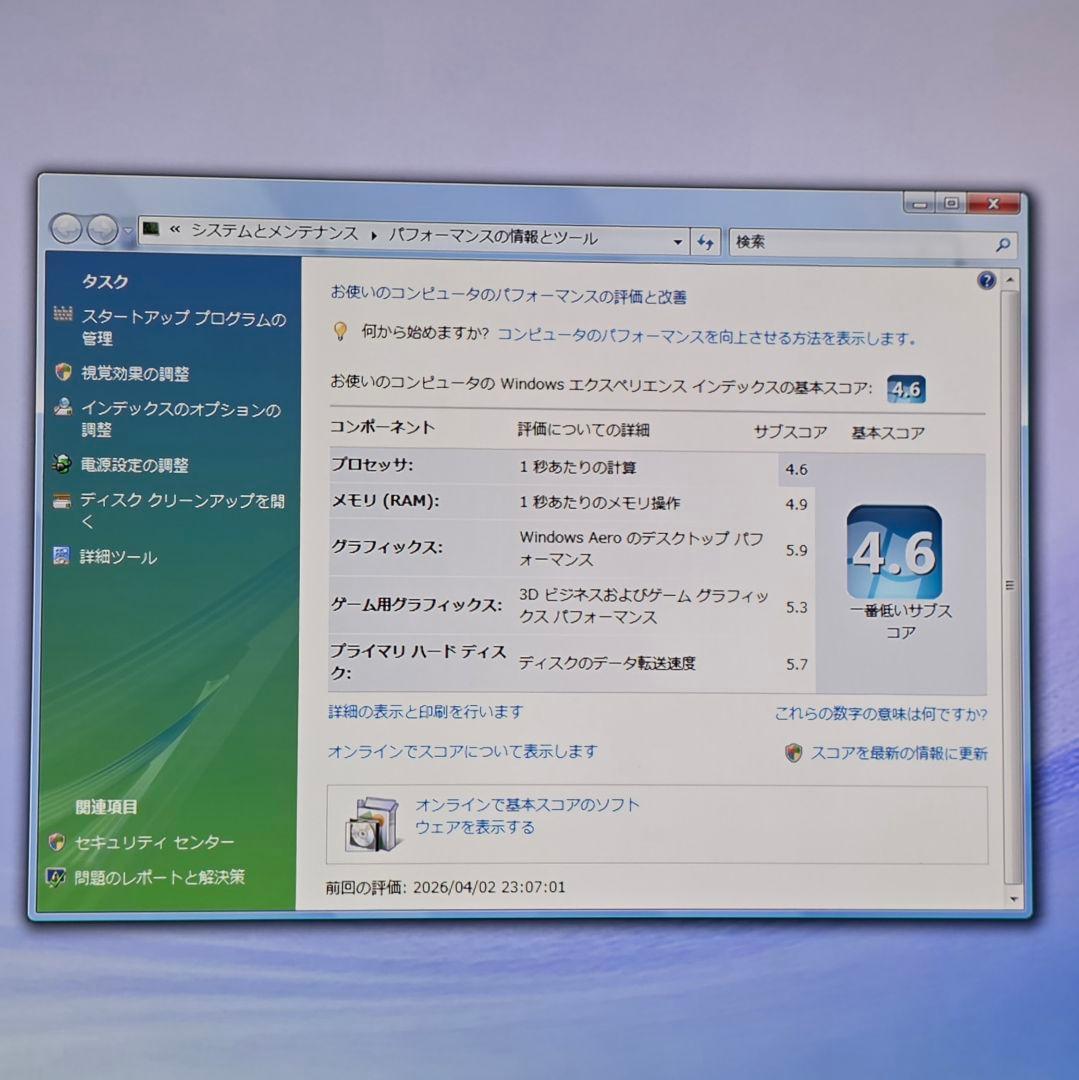
Task: Open 視覚効果の調整 task link
Action: pyautogui.click(x=135, y=373)
